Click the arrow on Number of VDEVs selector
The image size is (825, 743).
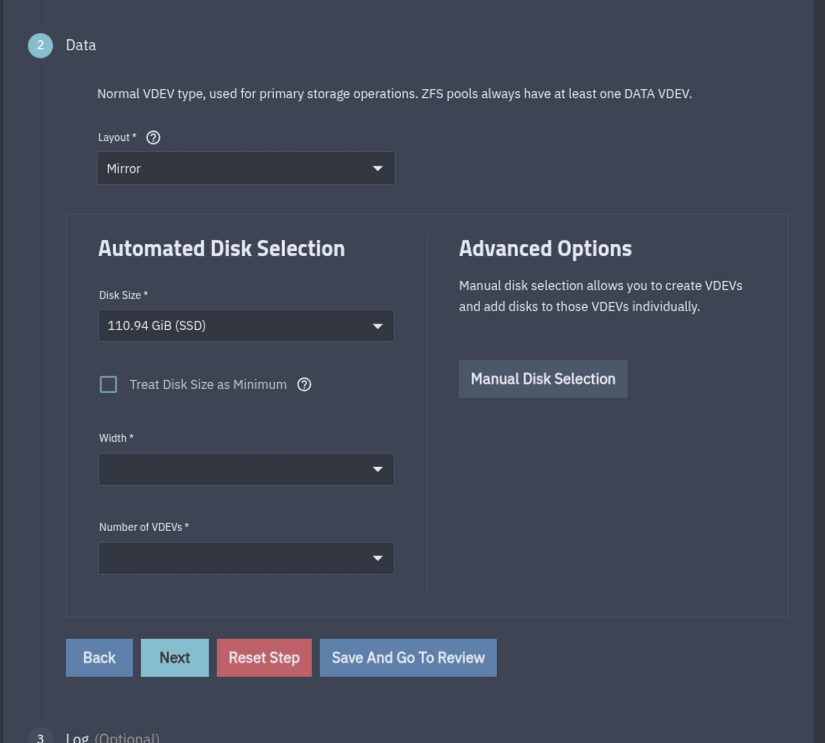pos(377,559)
